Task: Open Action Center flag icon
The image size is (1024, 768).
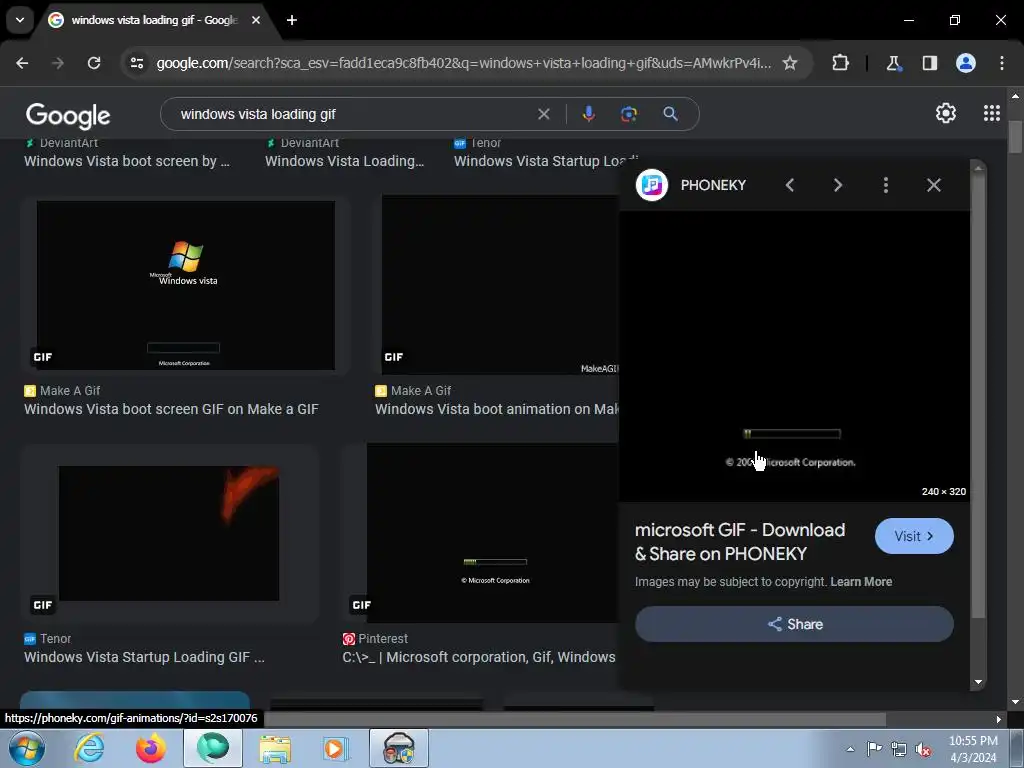Action: [874, 749]
